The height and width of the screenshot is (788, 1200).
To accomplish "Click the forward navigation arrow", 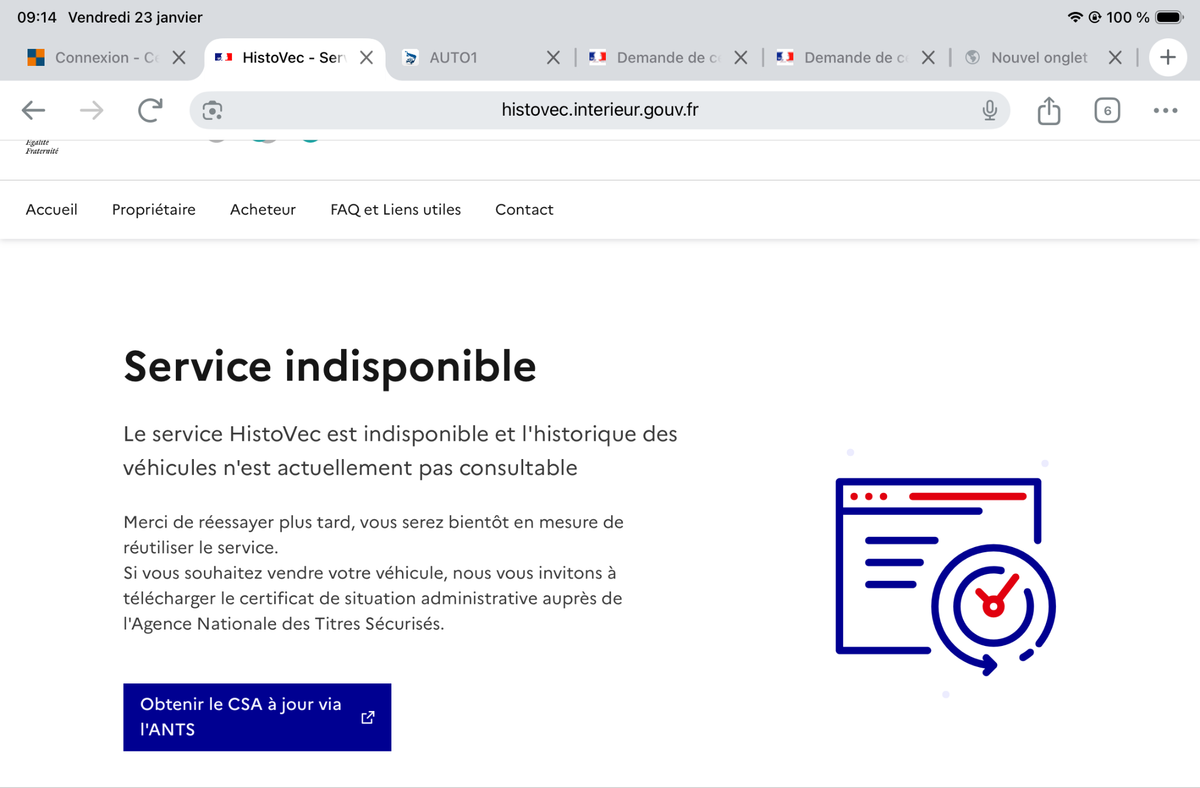I will coord(91,110).
